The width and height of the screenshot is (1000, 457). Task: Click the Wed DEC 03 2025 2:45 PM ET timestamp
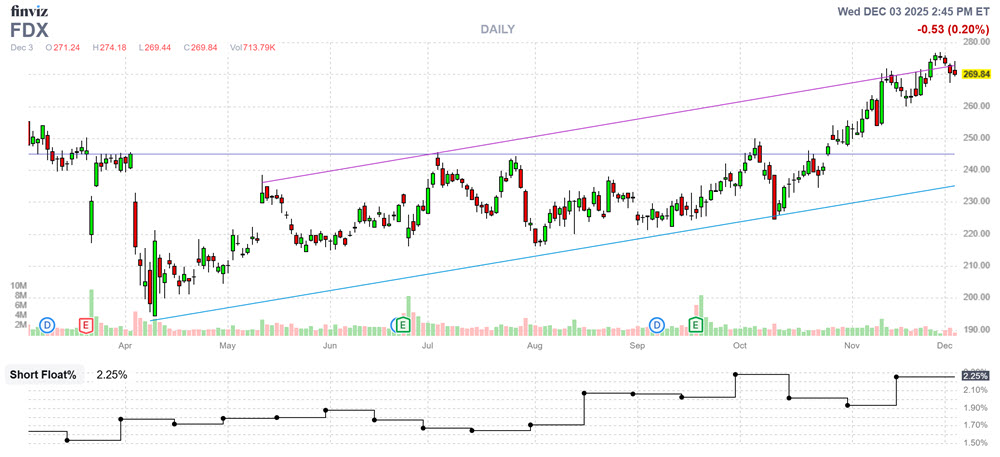(914, 11)
